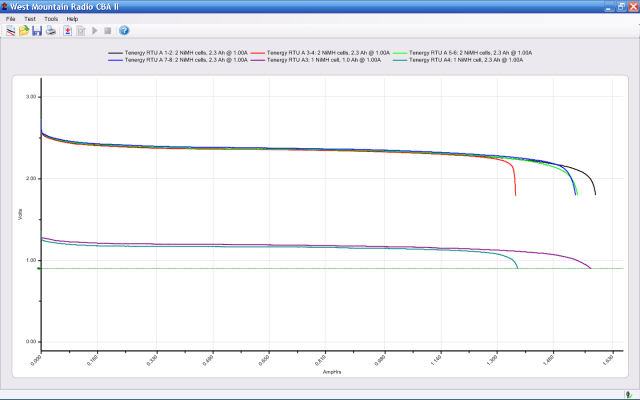The height and width of the screenshot is (400, 640).
Task: Click the purple line swatch for RTU A3
Action: click(x=258, y=60)
